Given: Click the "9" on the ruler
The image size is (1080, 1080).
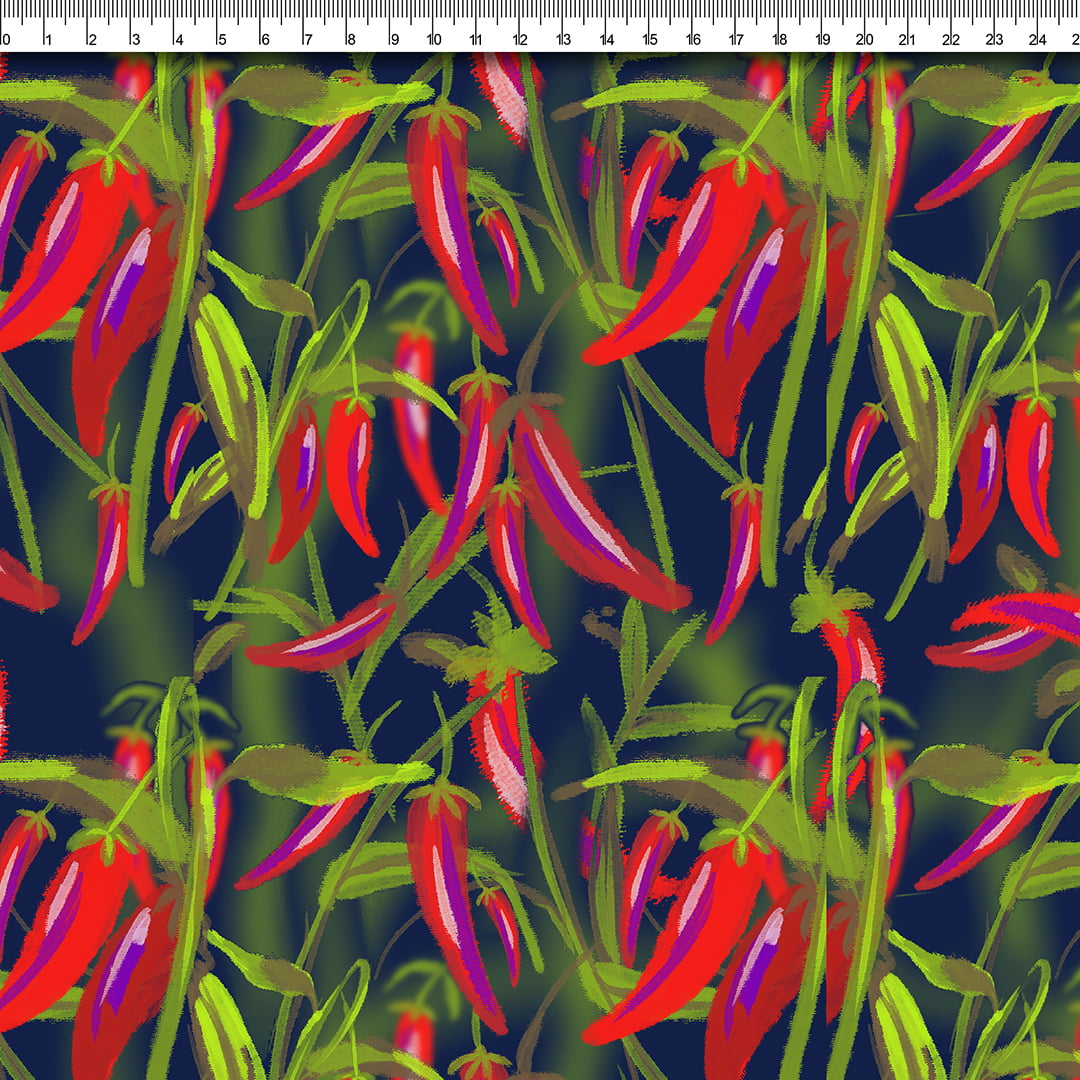Looking at the screenshot, I should pos(394,39).
